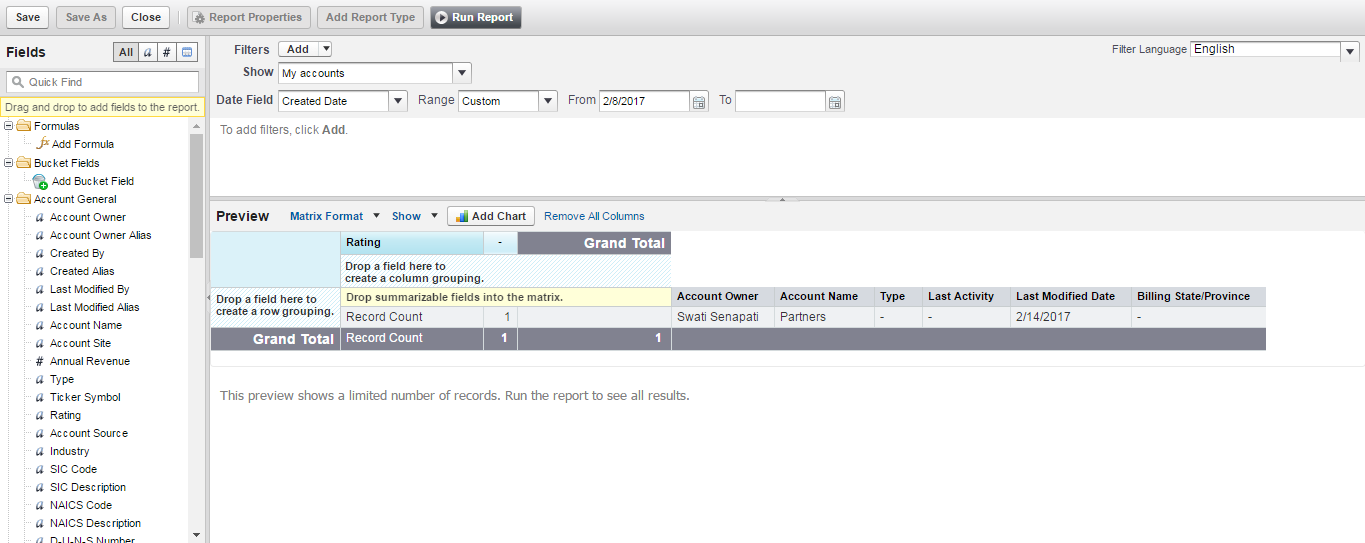Click the row grouping drop zone

tap(274, 306)
